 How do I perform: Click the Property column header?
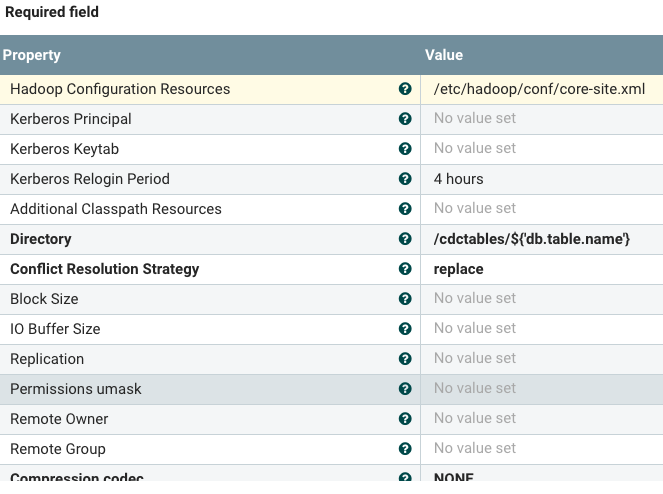(x=32, y=55)
